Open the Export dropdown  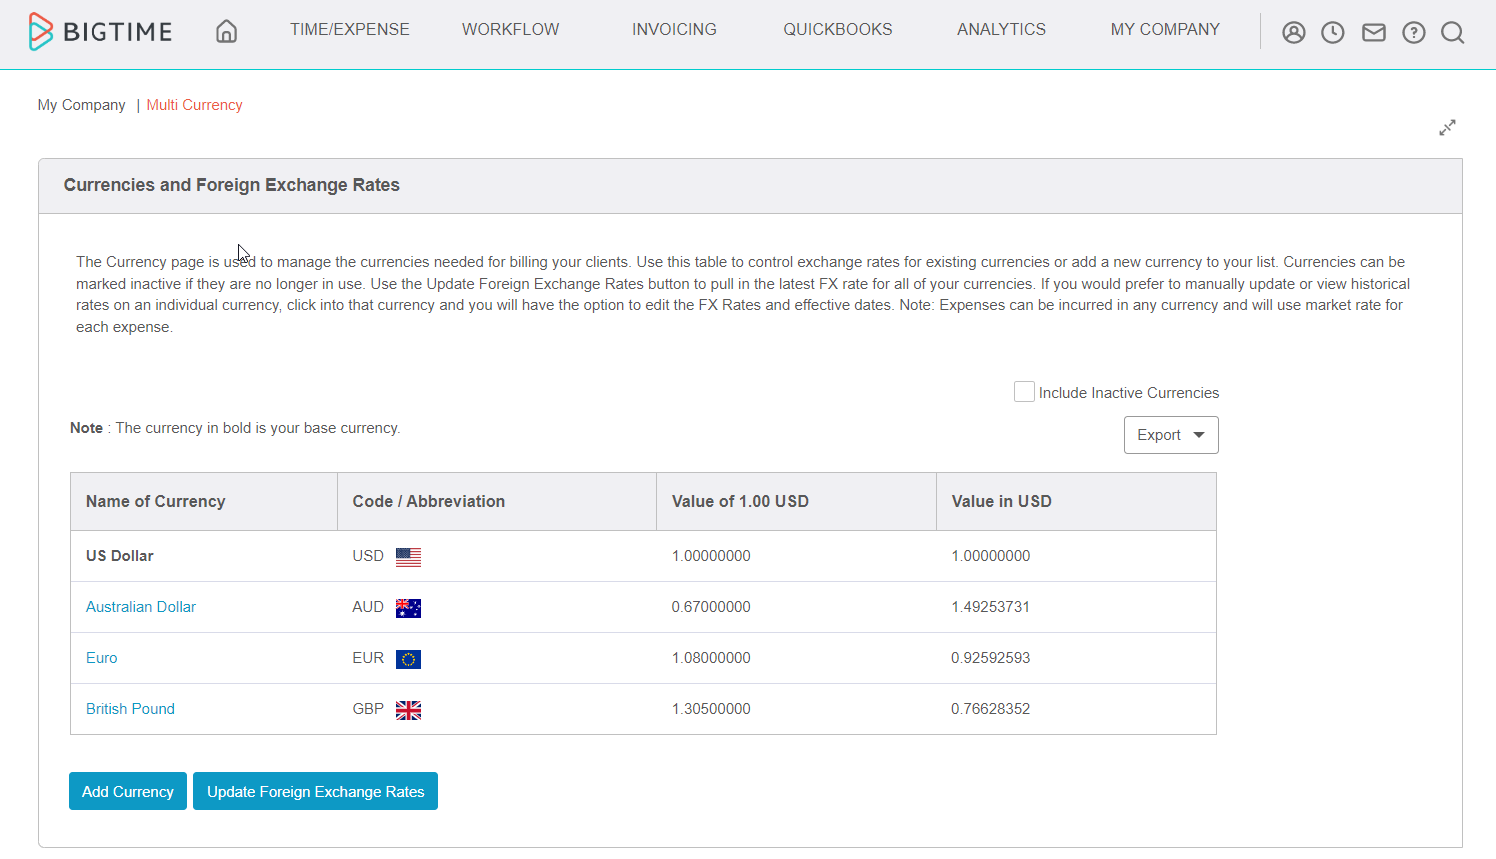(1171, 435)
